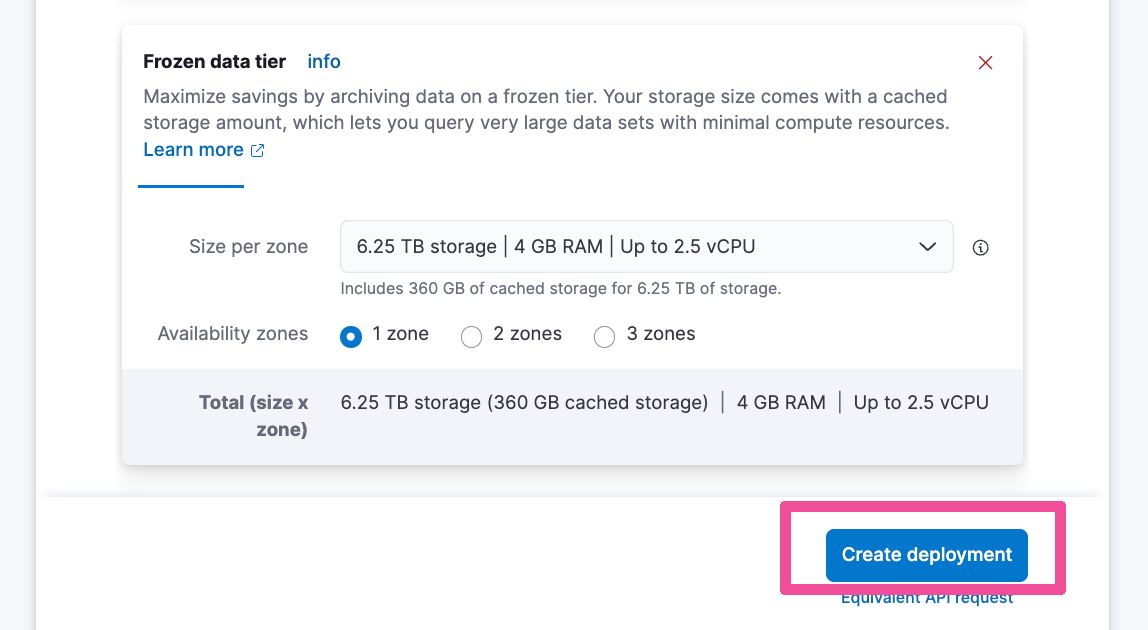1148x630 pixels.
Task: Click the "3 zones" label text
Action: click(x=661, y=334)
